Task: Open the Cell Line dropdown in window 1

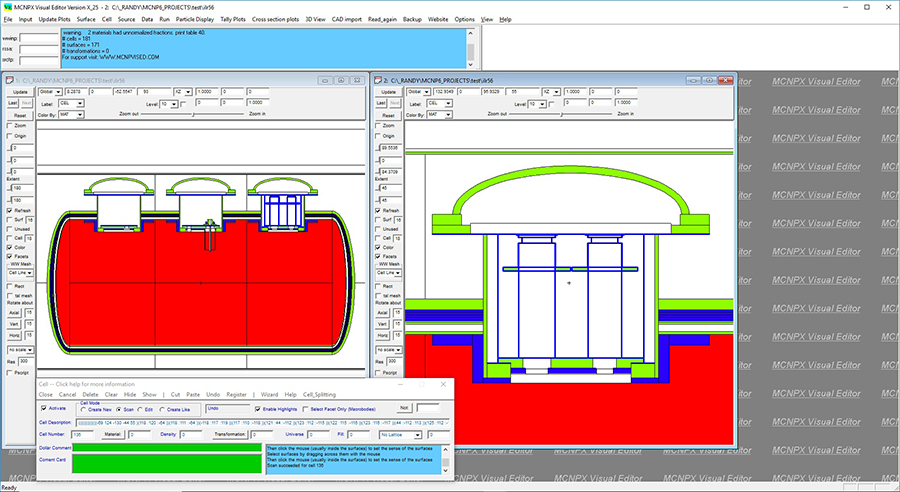Action: point(29,273)
